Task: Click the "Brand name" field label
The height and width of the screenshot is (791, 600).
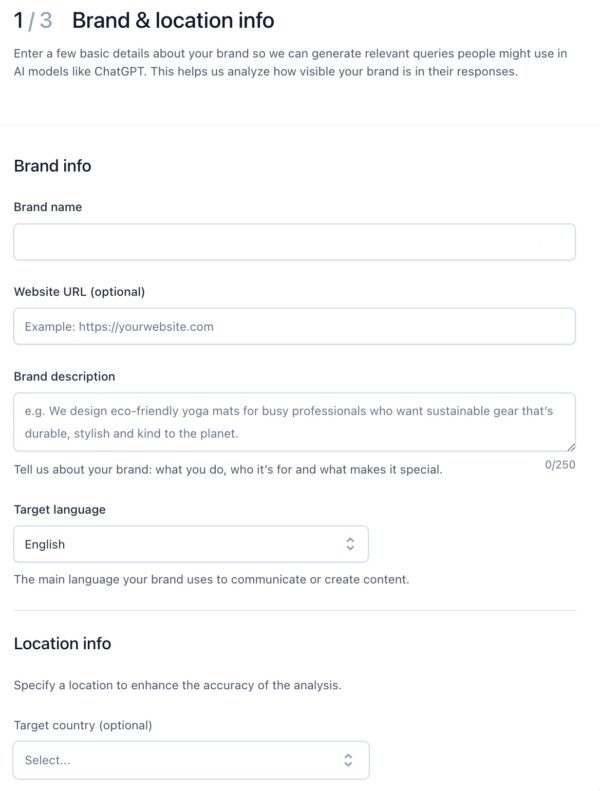Action: point(48,207)
